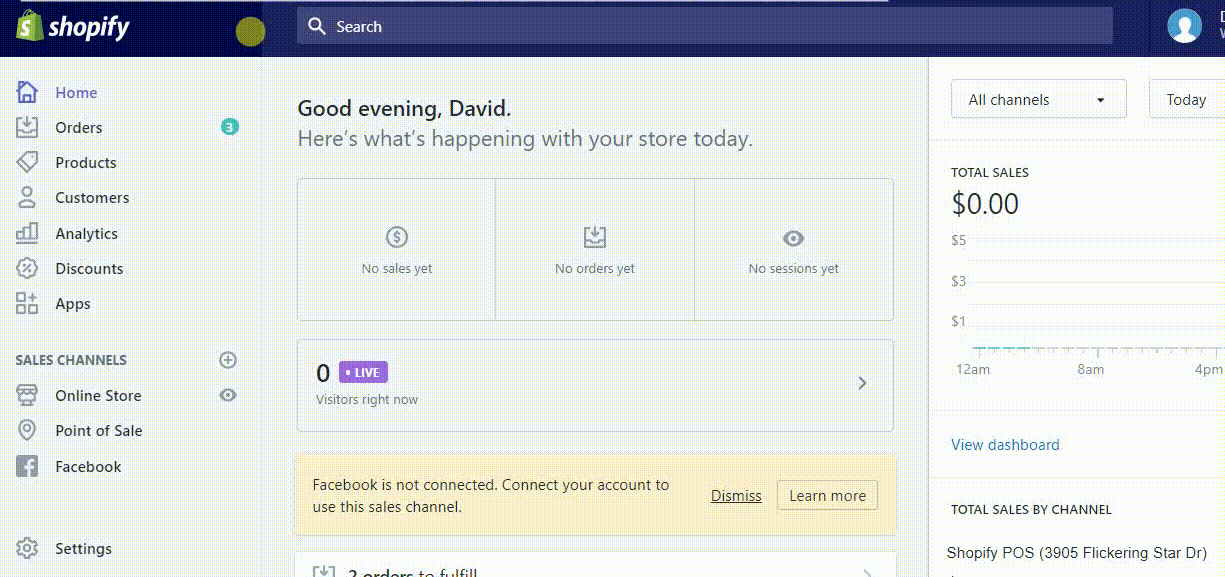The width and height of the screenshot is (1225, 577).
Task: Expand live visitors card chevron
Action: [862, 383]
